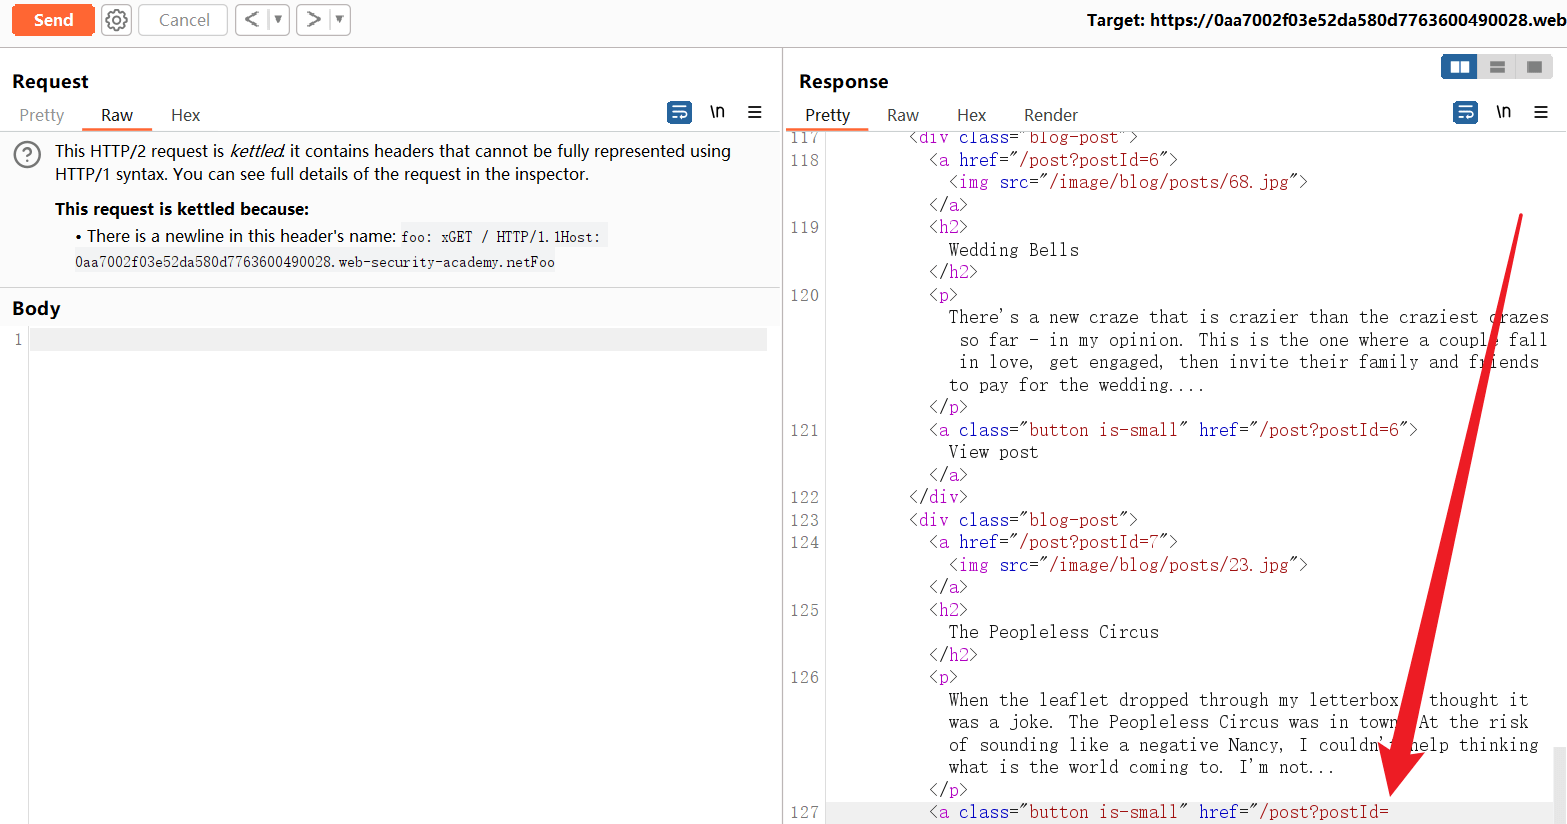Viewport: 1567px width, 824px height.
Task: Toggle word wrap icon in Response panel
Action: point(1465,112)
